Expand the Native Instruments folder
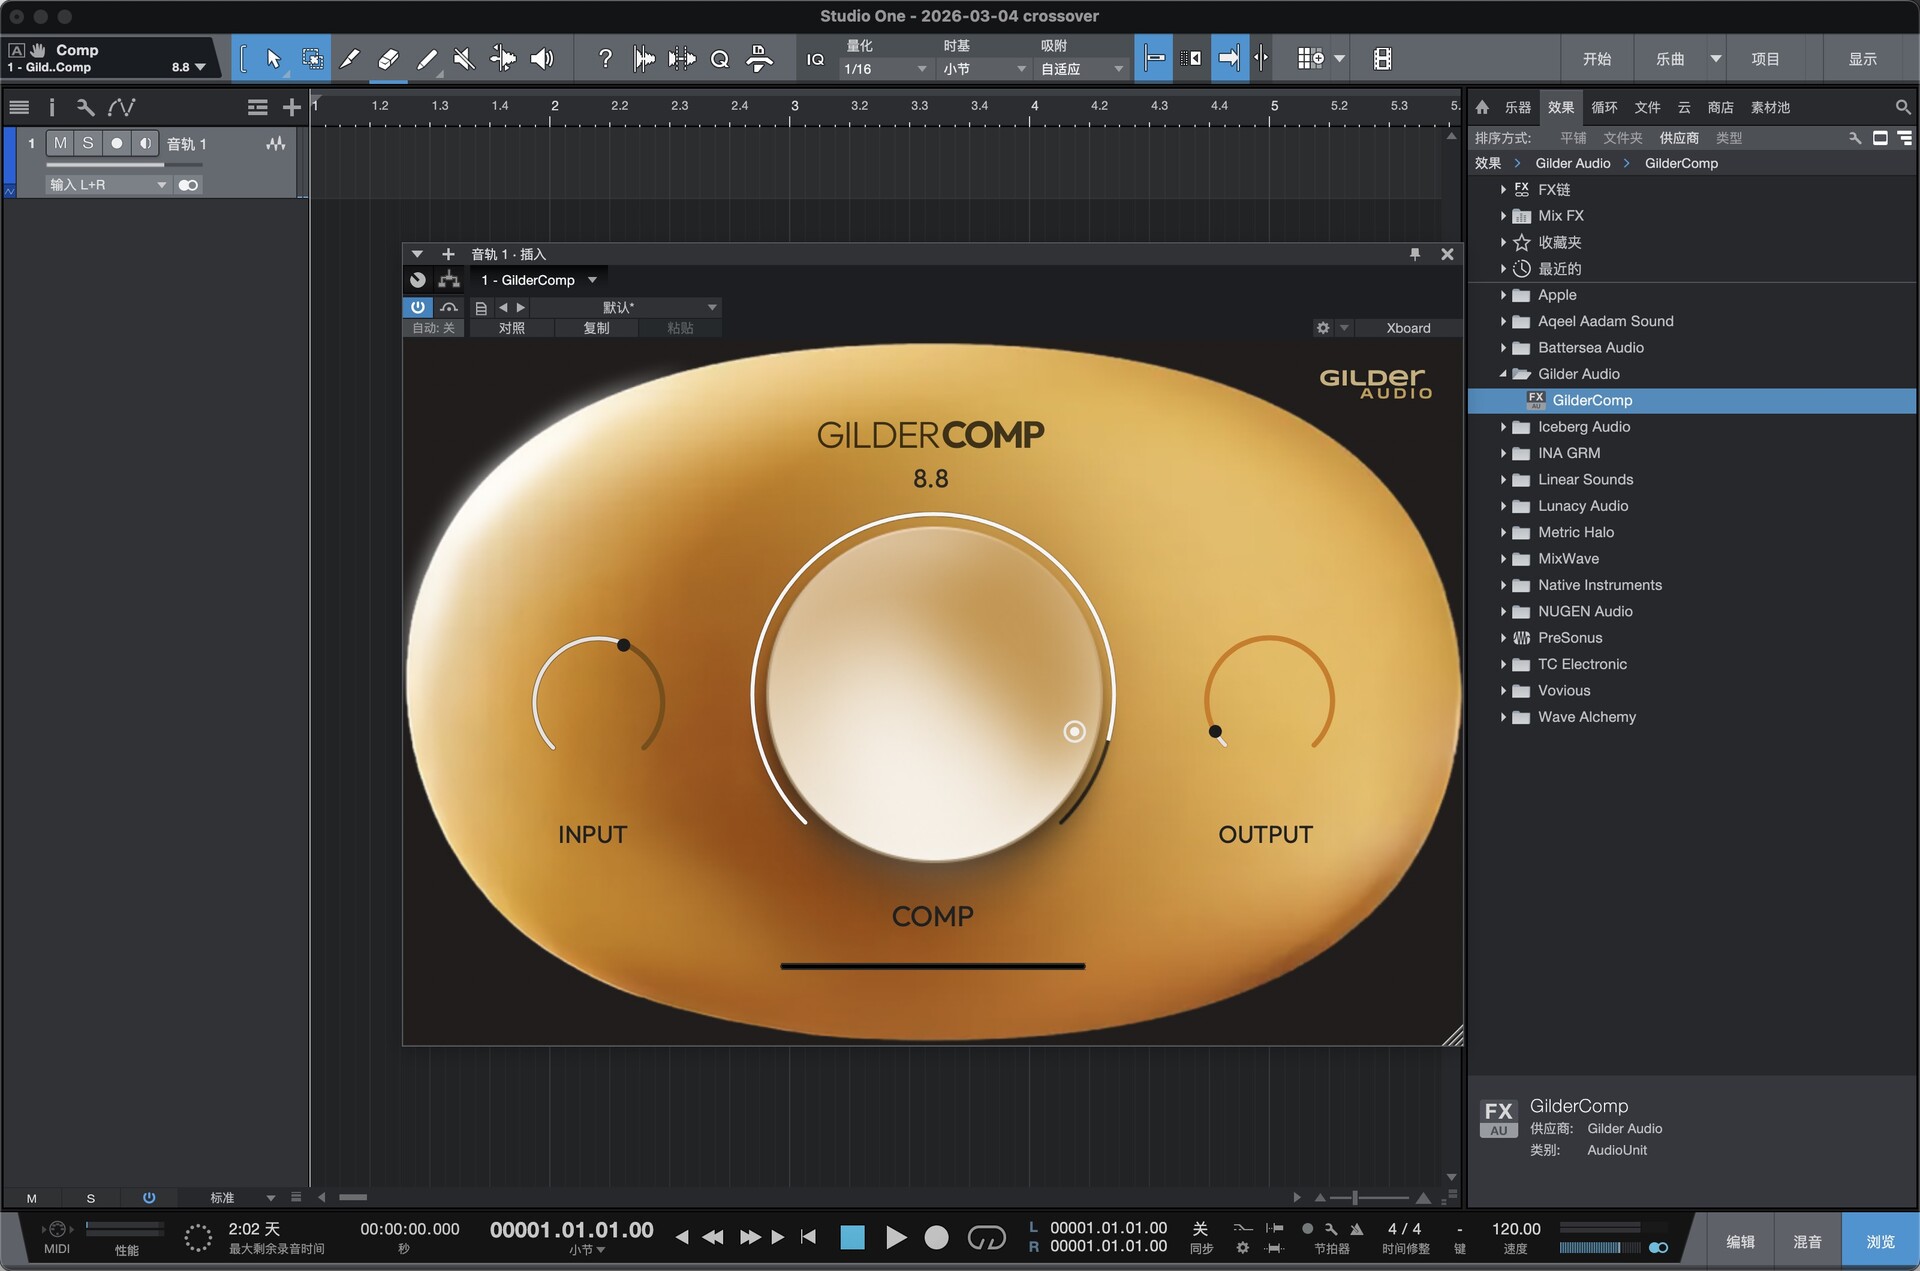 point(1503,585)
